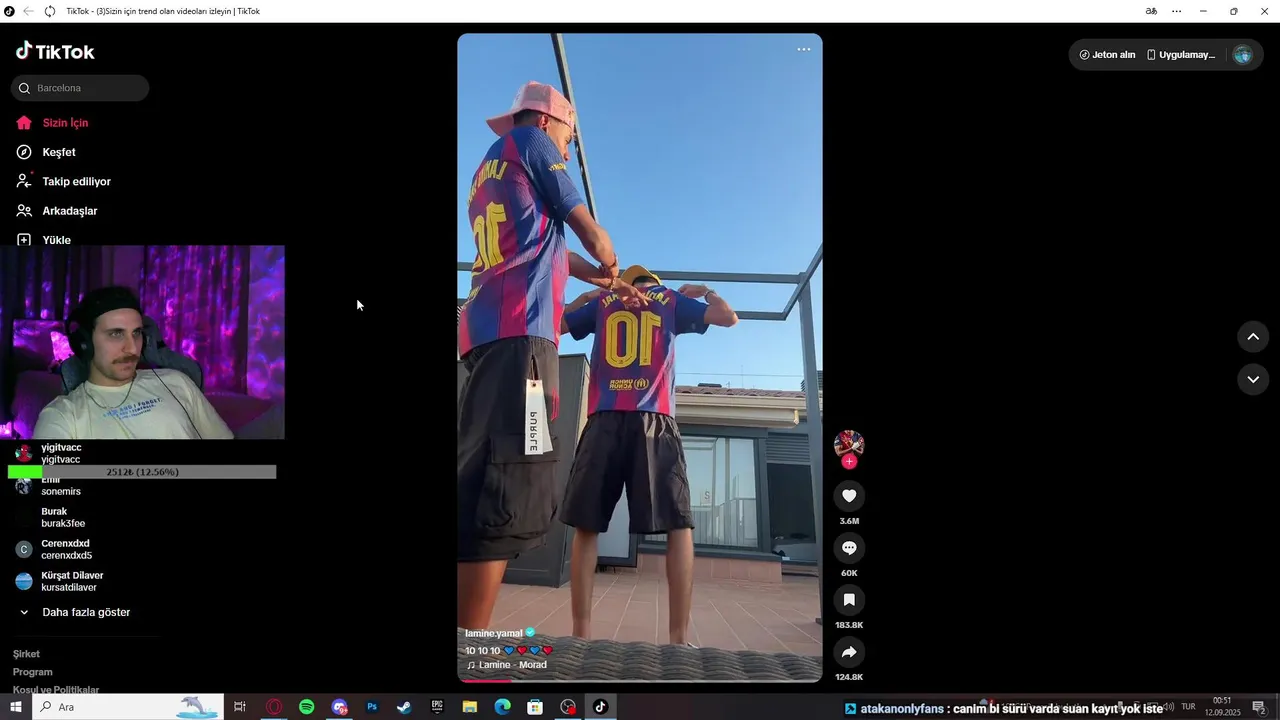Open Task View on taskbar
This screenshot has width=1280, height=720.
[240, 707]
